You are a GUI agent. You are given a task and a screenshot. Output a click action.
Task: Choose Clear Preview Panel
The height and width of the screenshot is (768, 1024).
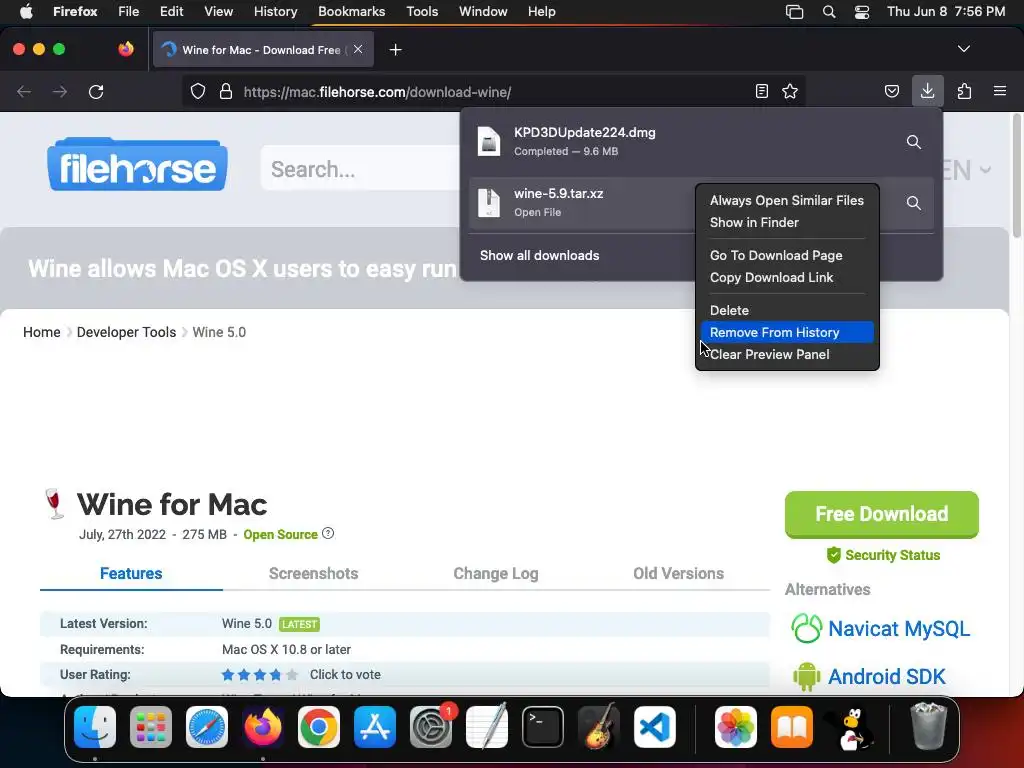point(787,355)
